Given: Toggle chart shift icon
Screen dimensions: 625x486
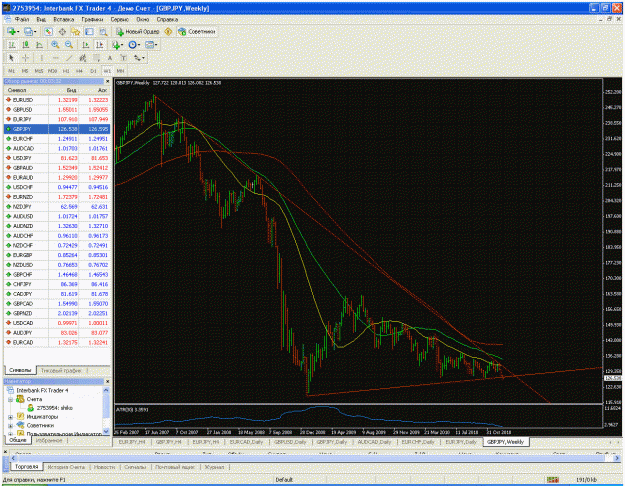Looking at the screenshot, I should tap(99, 45).
